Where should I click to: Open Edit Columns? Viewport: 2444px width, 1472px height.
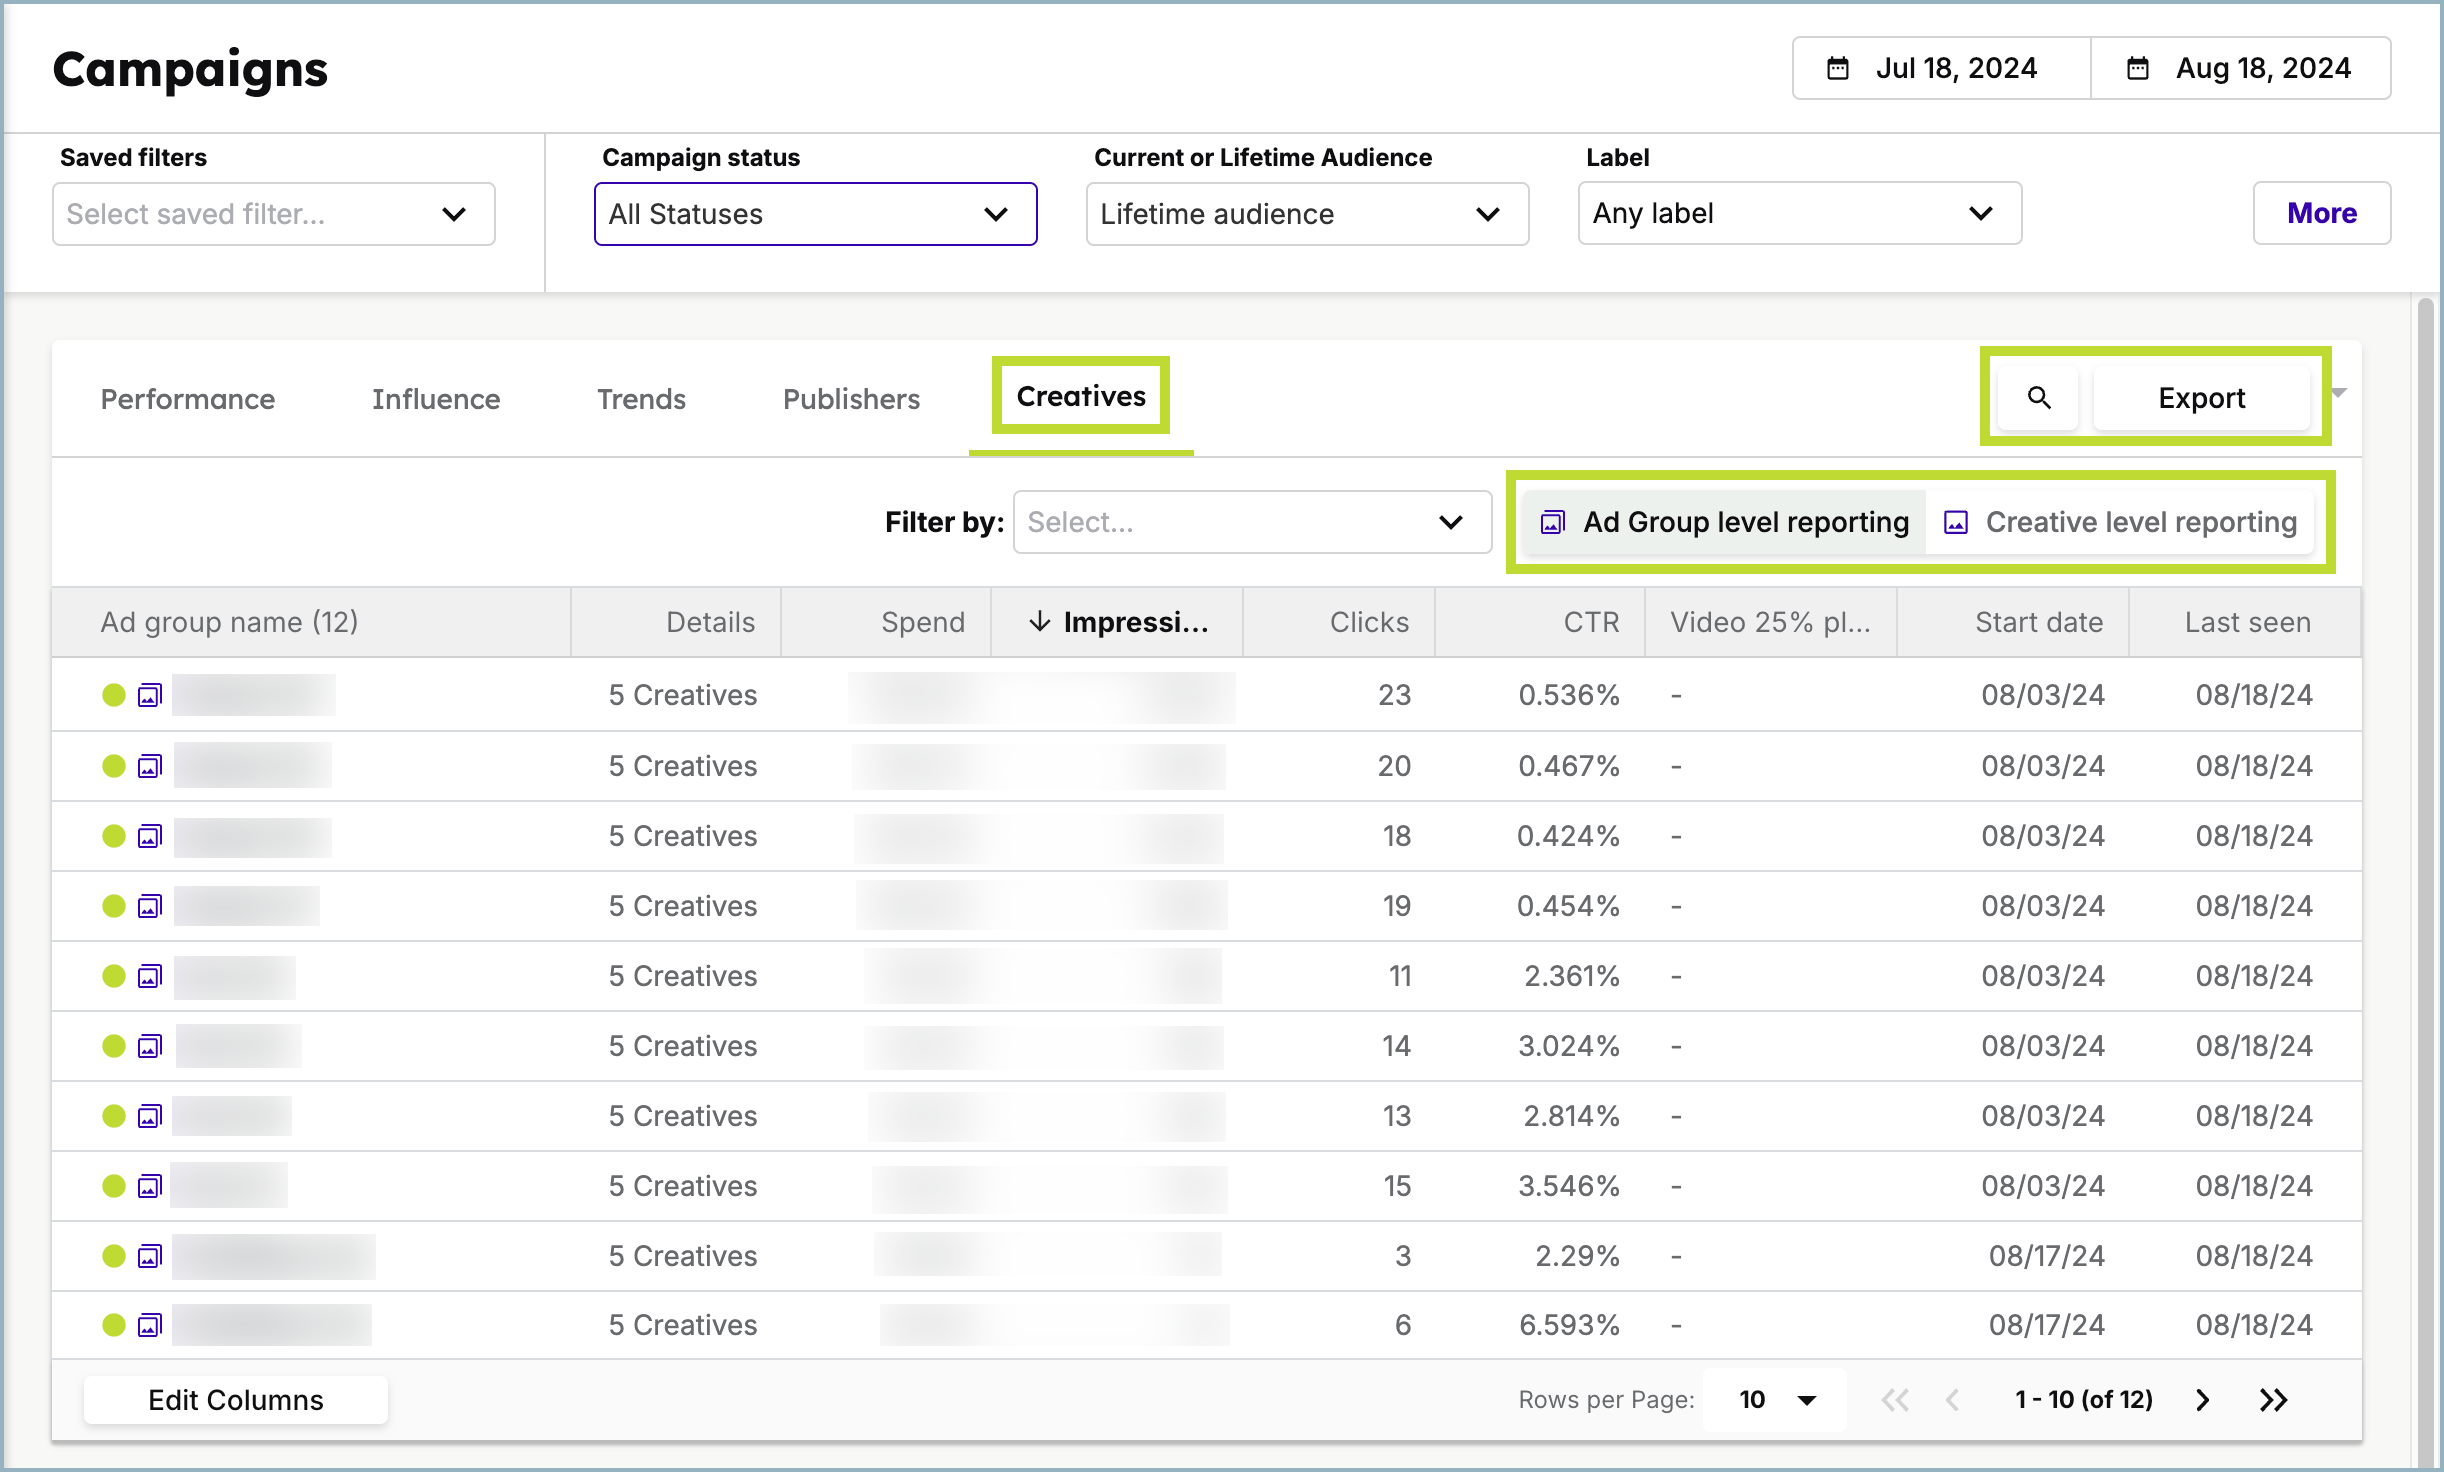[236, 1400]
